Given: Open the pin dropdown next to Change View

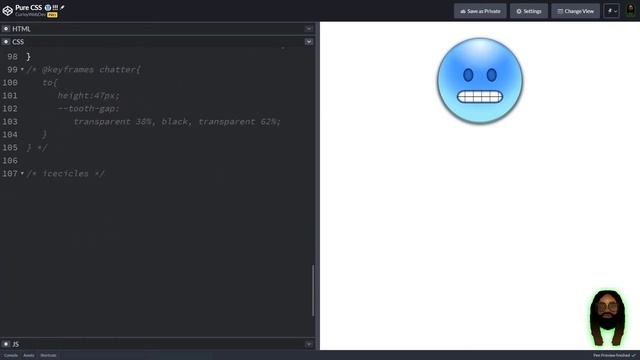Looking at the screenshot, I should pyautogui.click(x=612, y=11).
